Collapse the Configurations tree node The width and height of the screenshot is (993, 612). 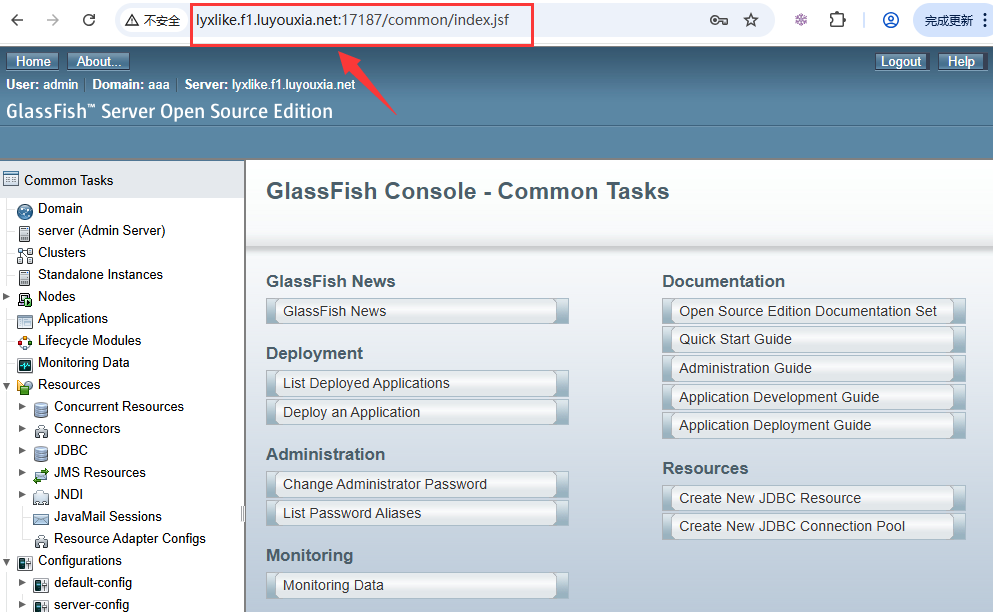pyautogui.click(x=6, y=561)
